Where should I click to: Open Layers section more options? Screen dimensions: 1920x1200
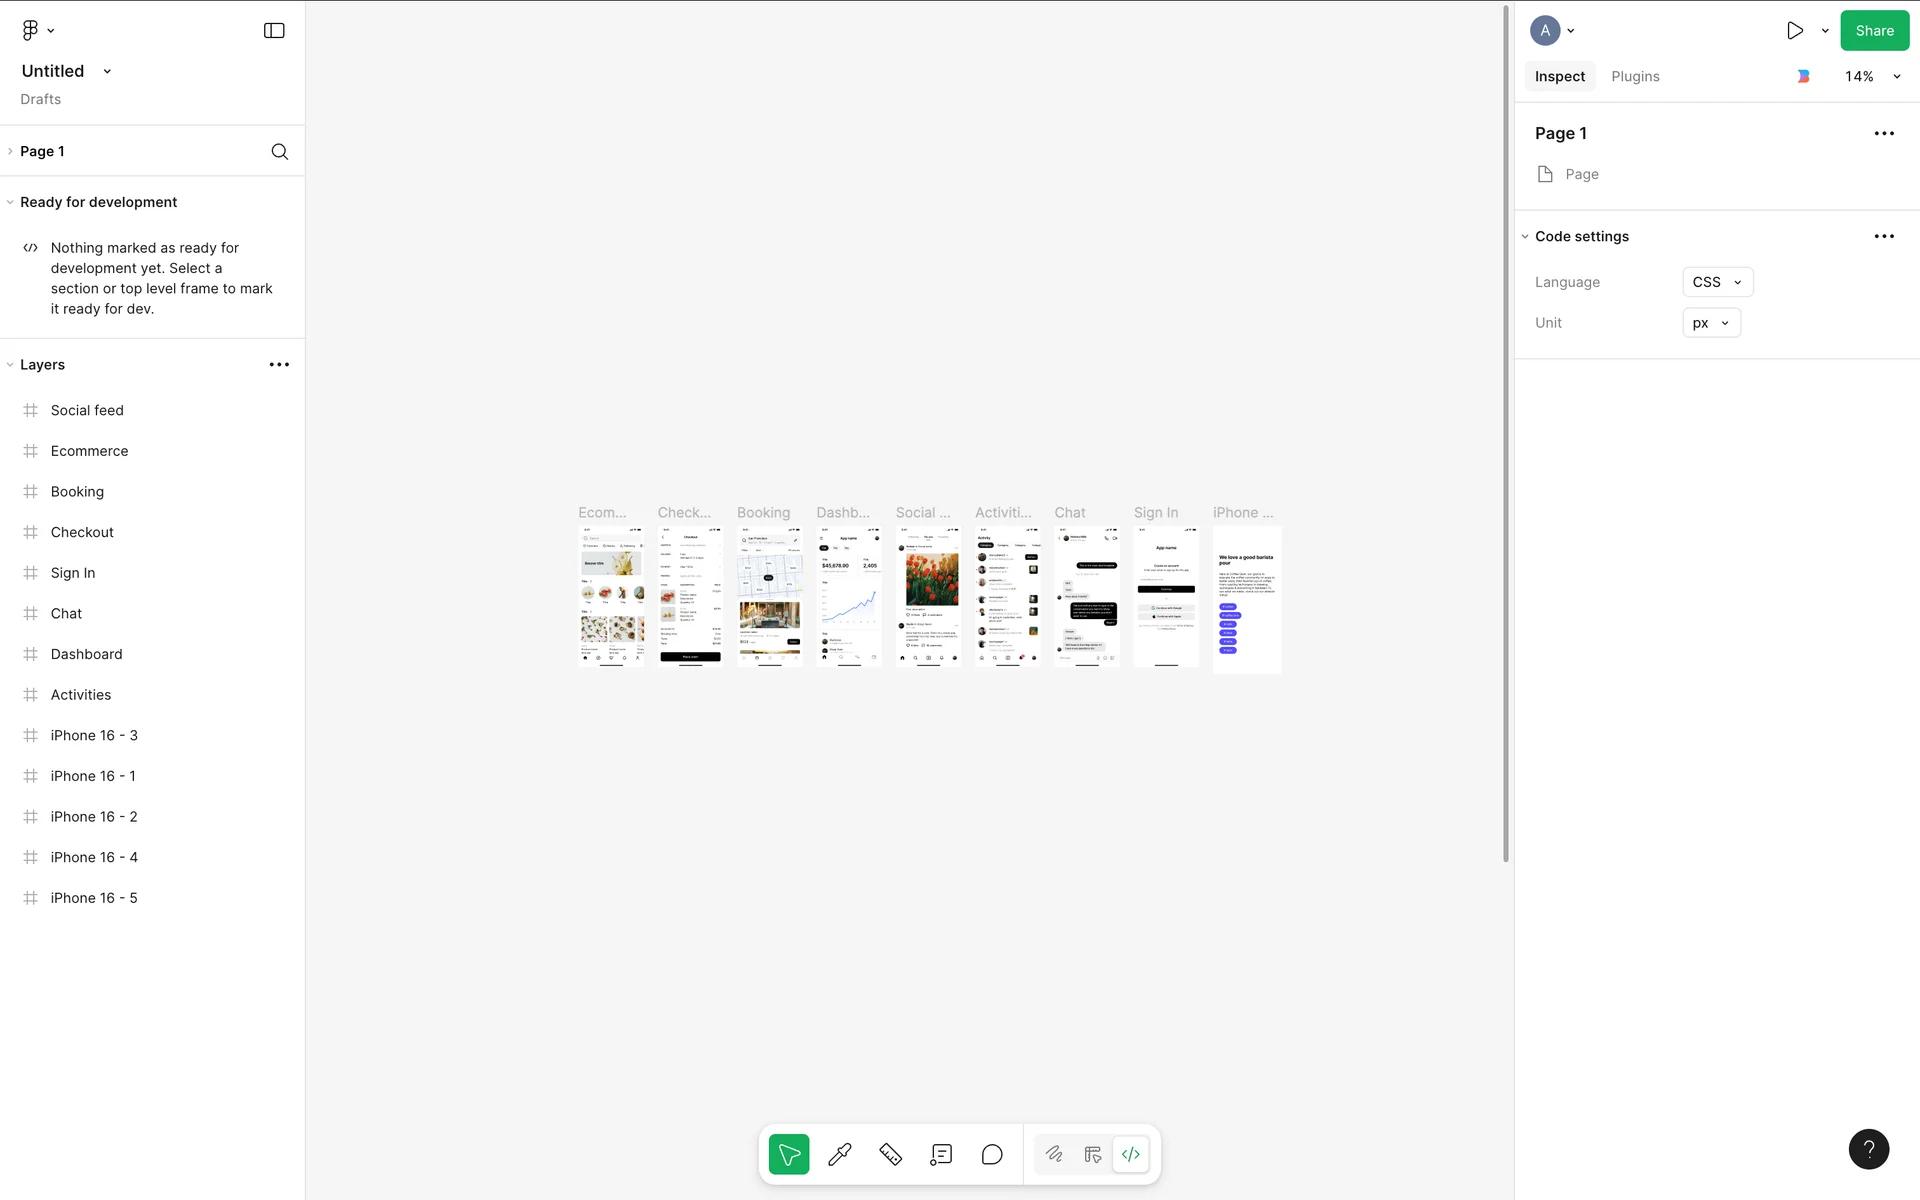(x=279, y=365)
